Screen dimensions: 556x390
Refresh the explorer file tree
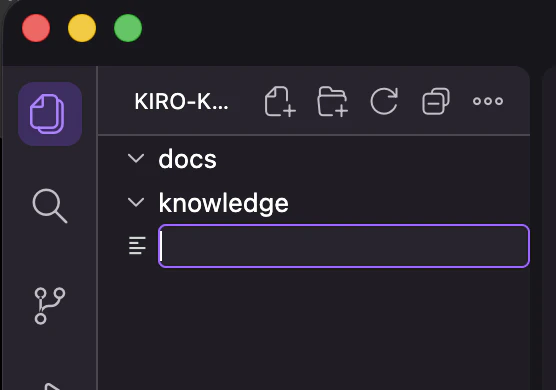(x=384, y=101)
